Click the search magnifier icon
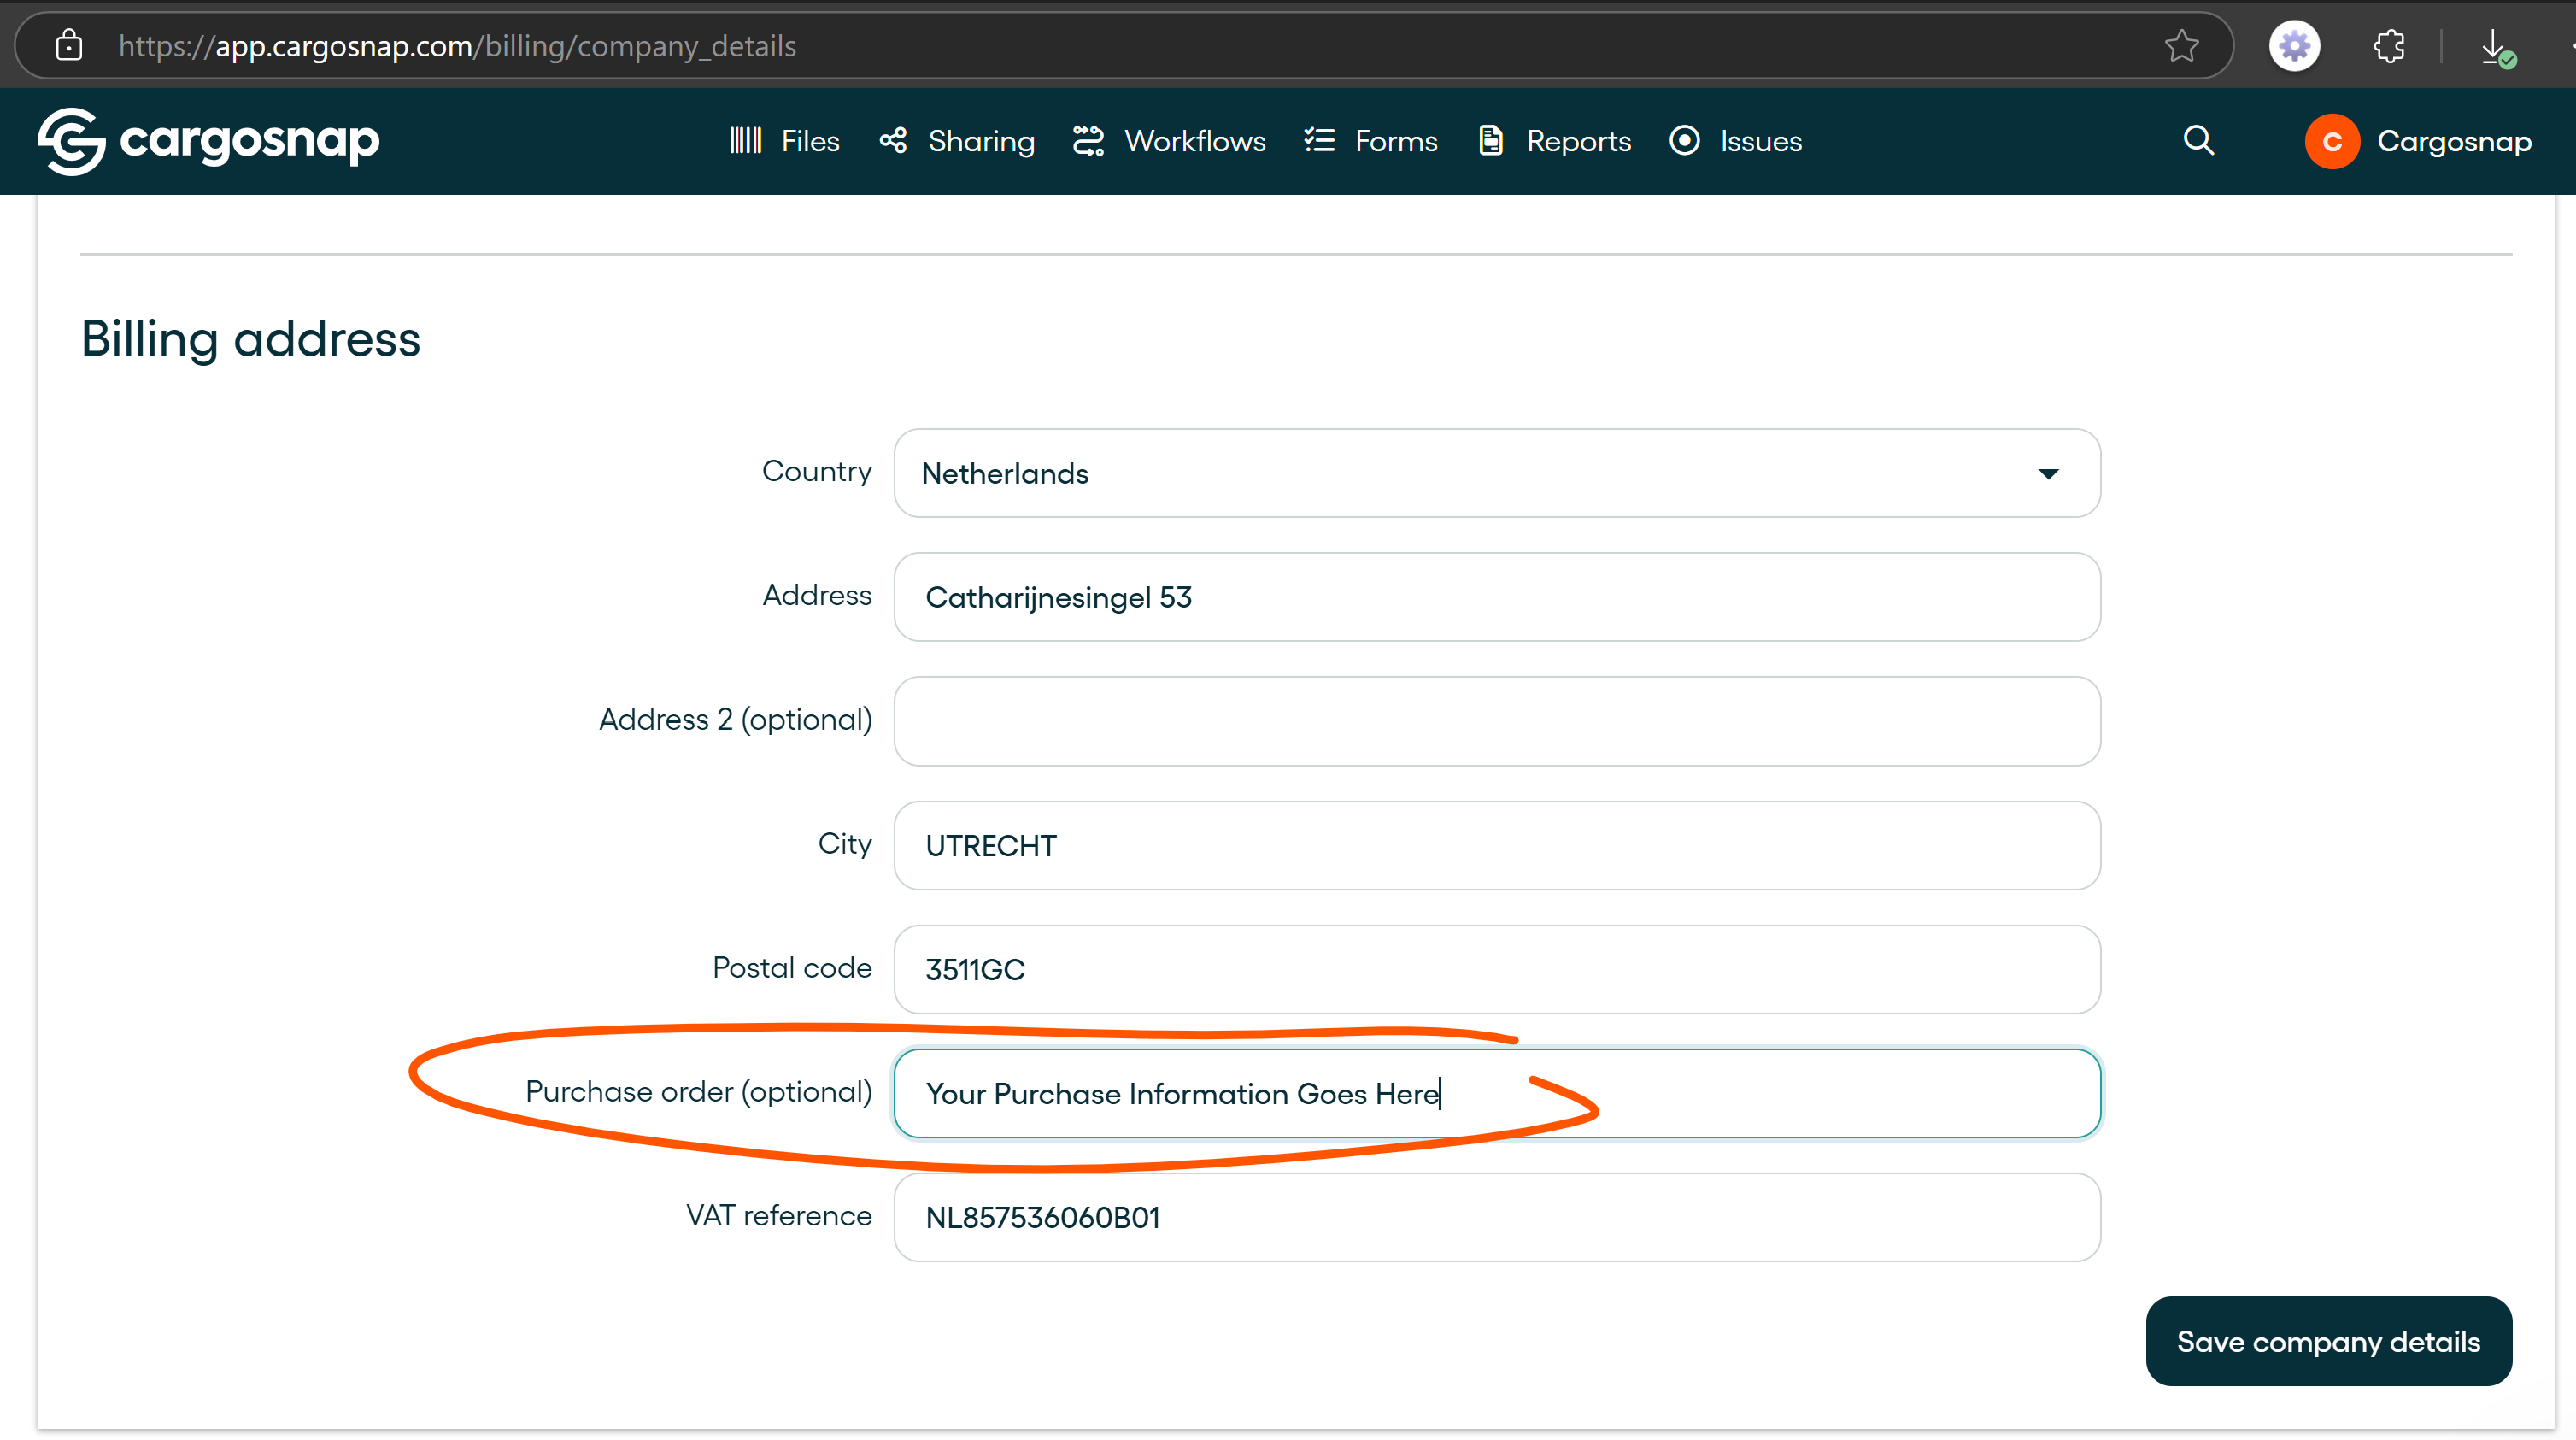This screenshot has height=1440, width=2576. pos(2198,141)
